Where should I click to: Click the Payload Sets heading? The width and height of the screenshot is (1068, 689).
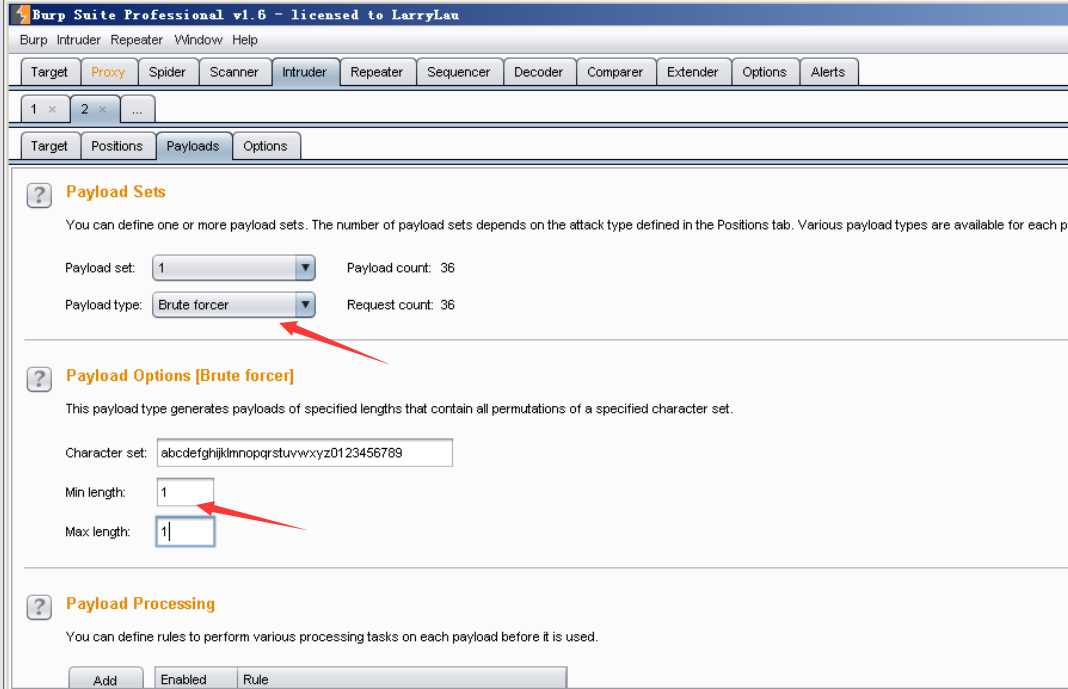[116, 192]
